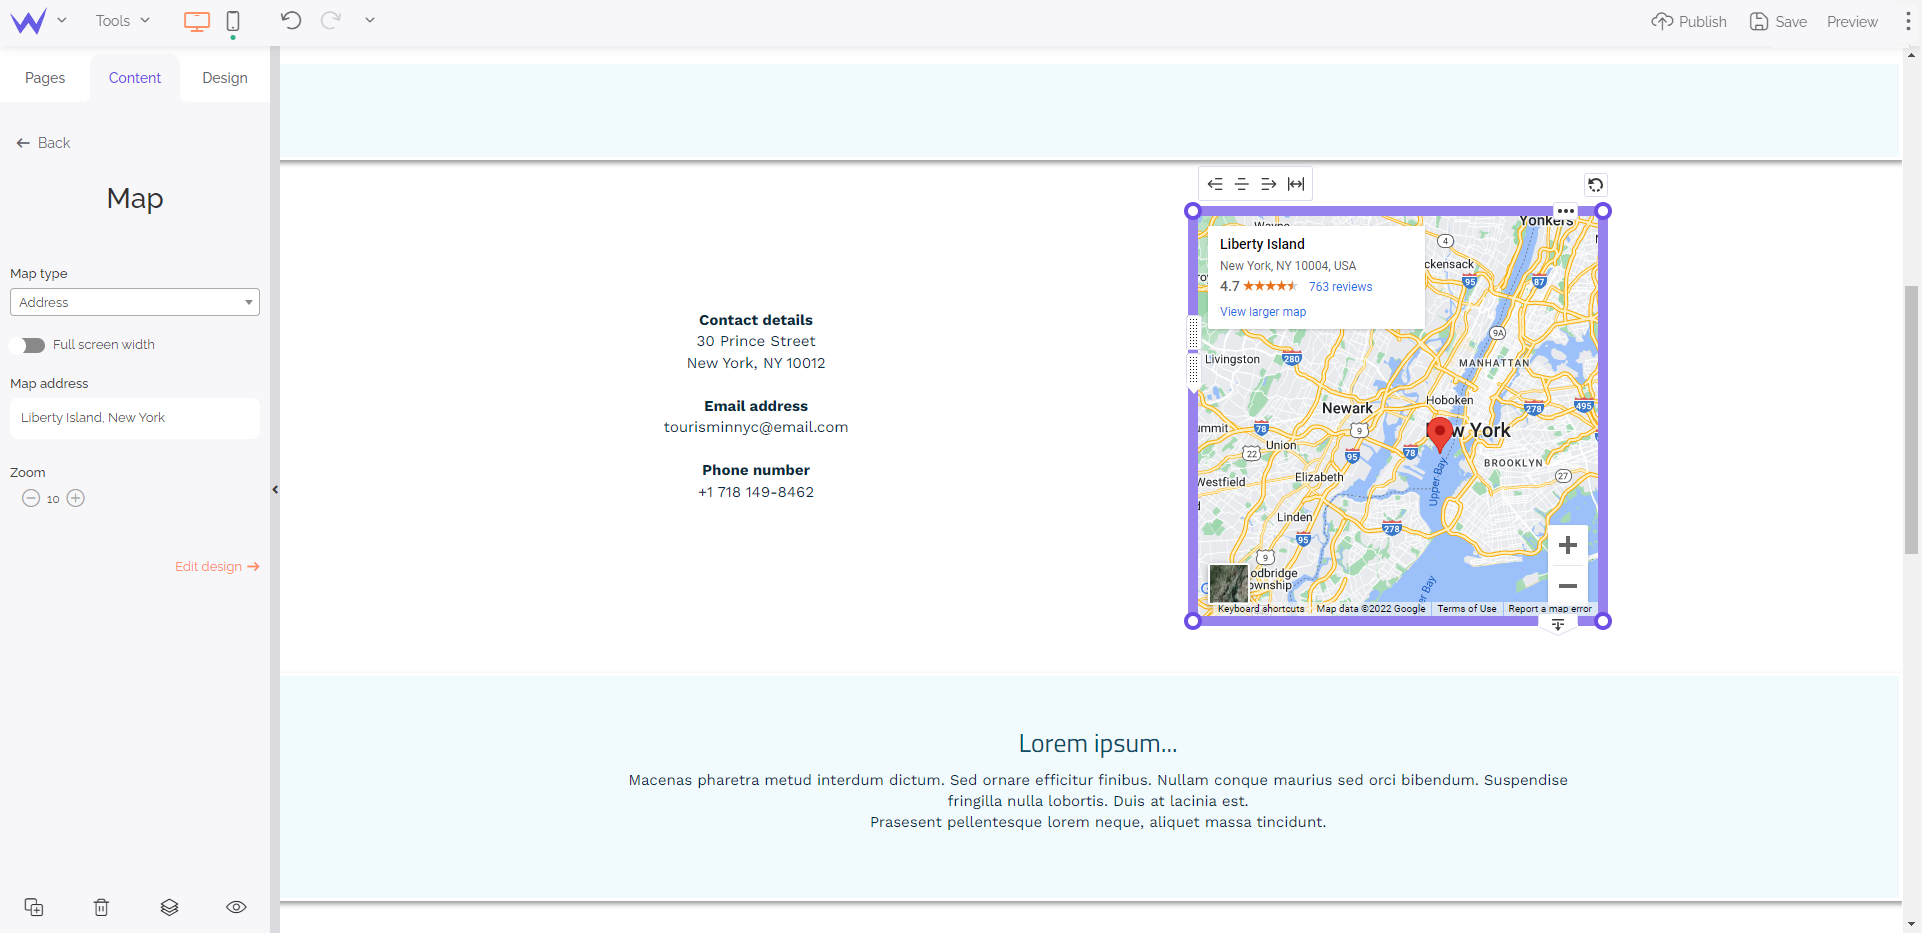Image resolution: width=1922 pixels, height=933 pixels.
Task: Open Google map Terms of Use
Action: [1467, 609]
